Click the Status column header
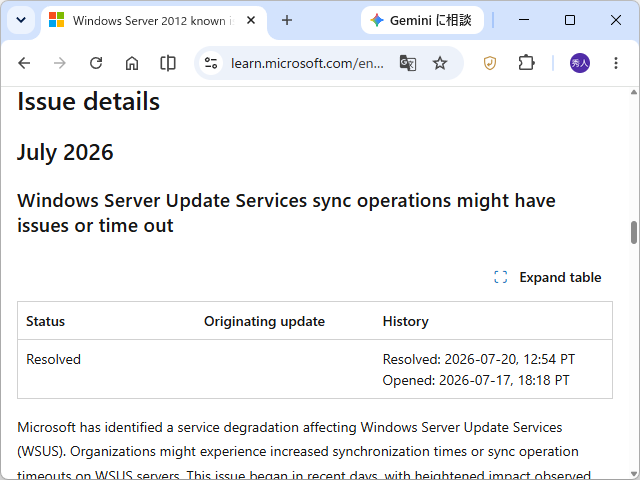The image size is (640, 480). coord(45,321)
